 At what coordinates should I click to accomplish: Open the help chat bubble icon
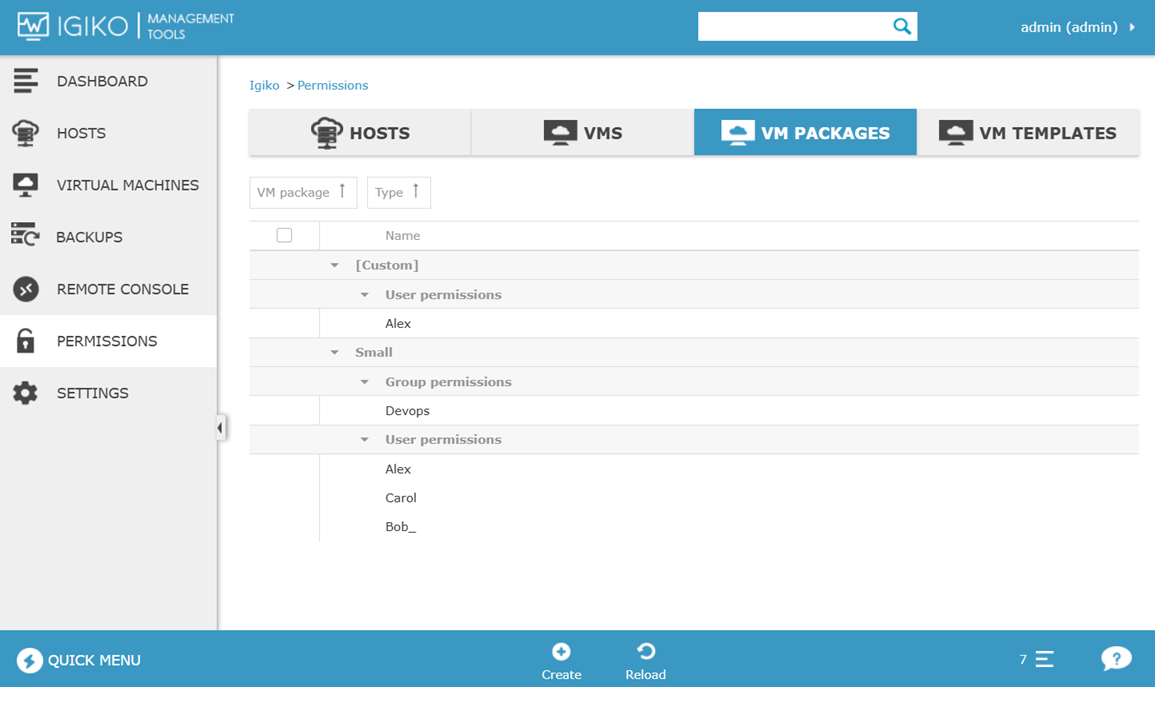pyautogui.click(x=1115, y=659)
